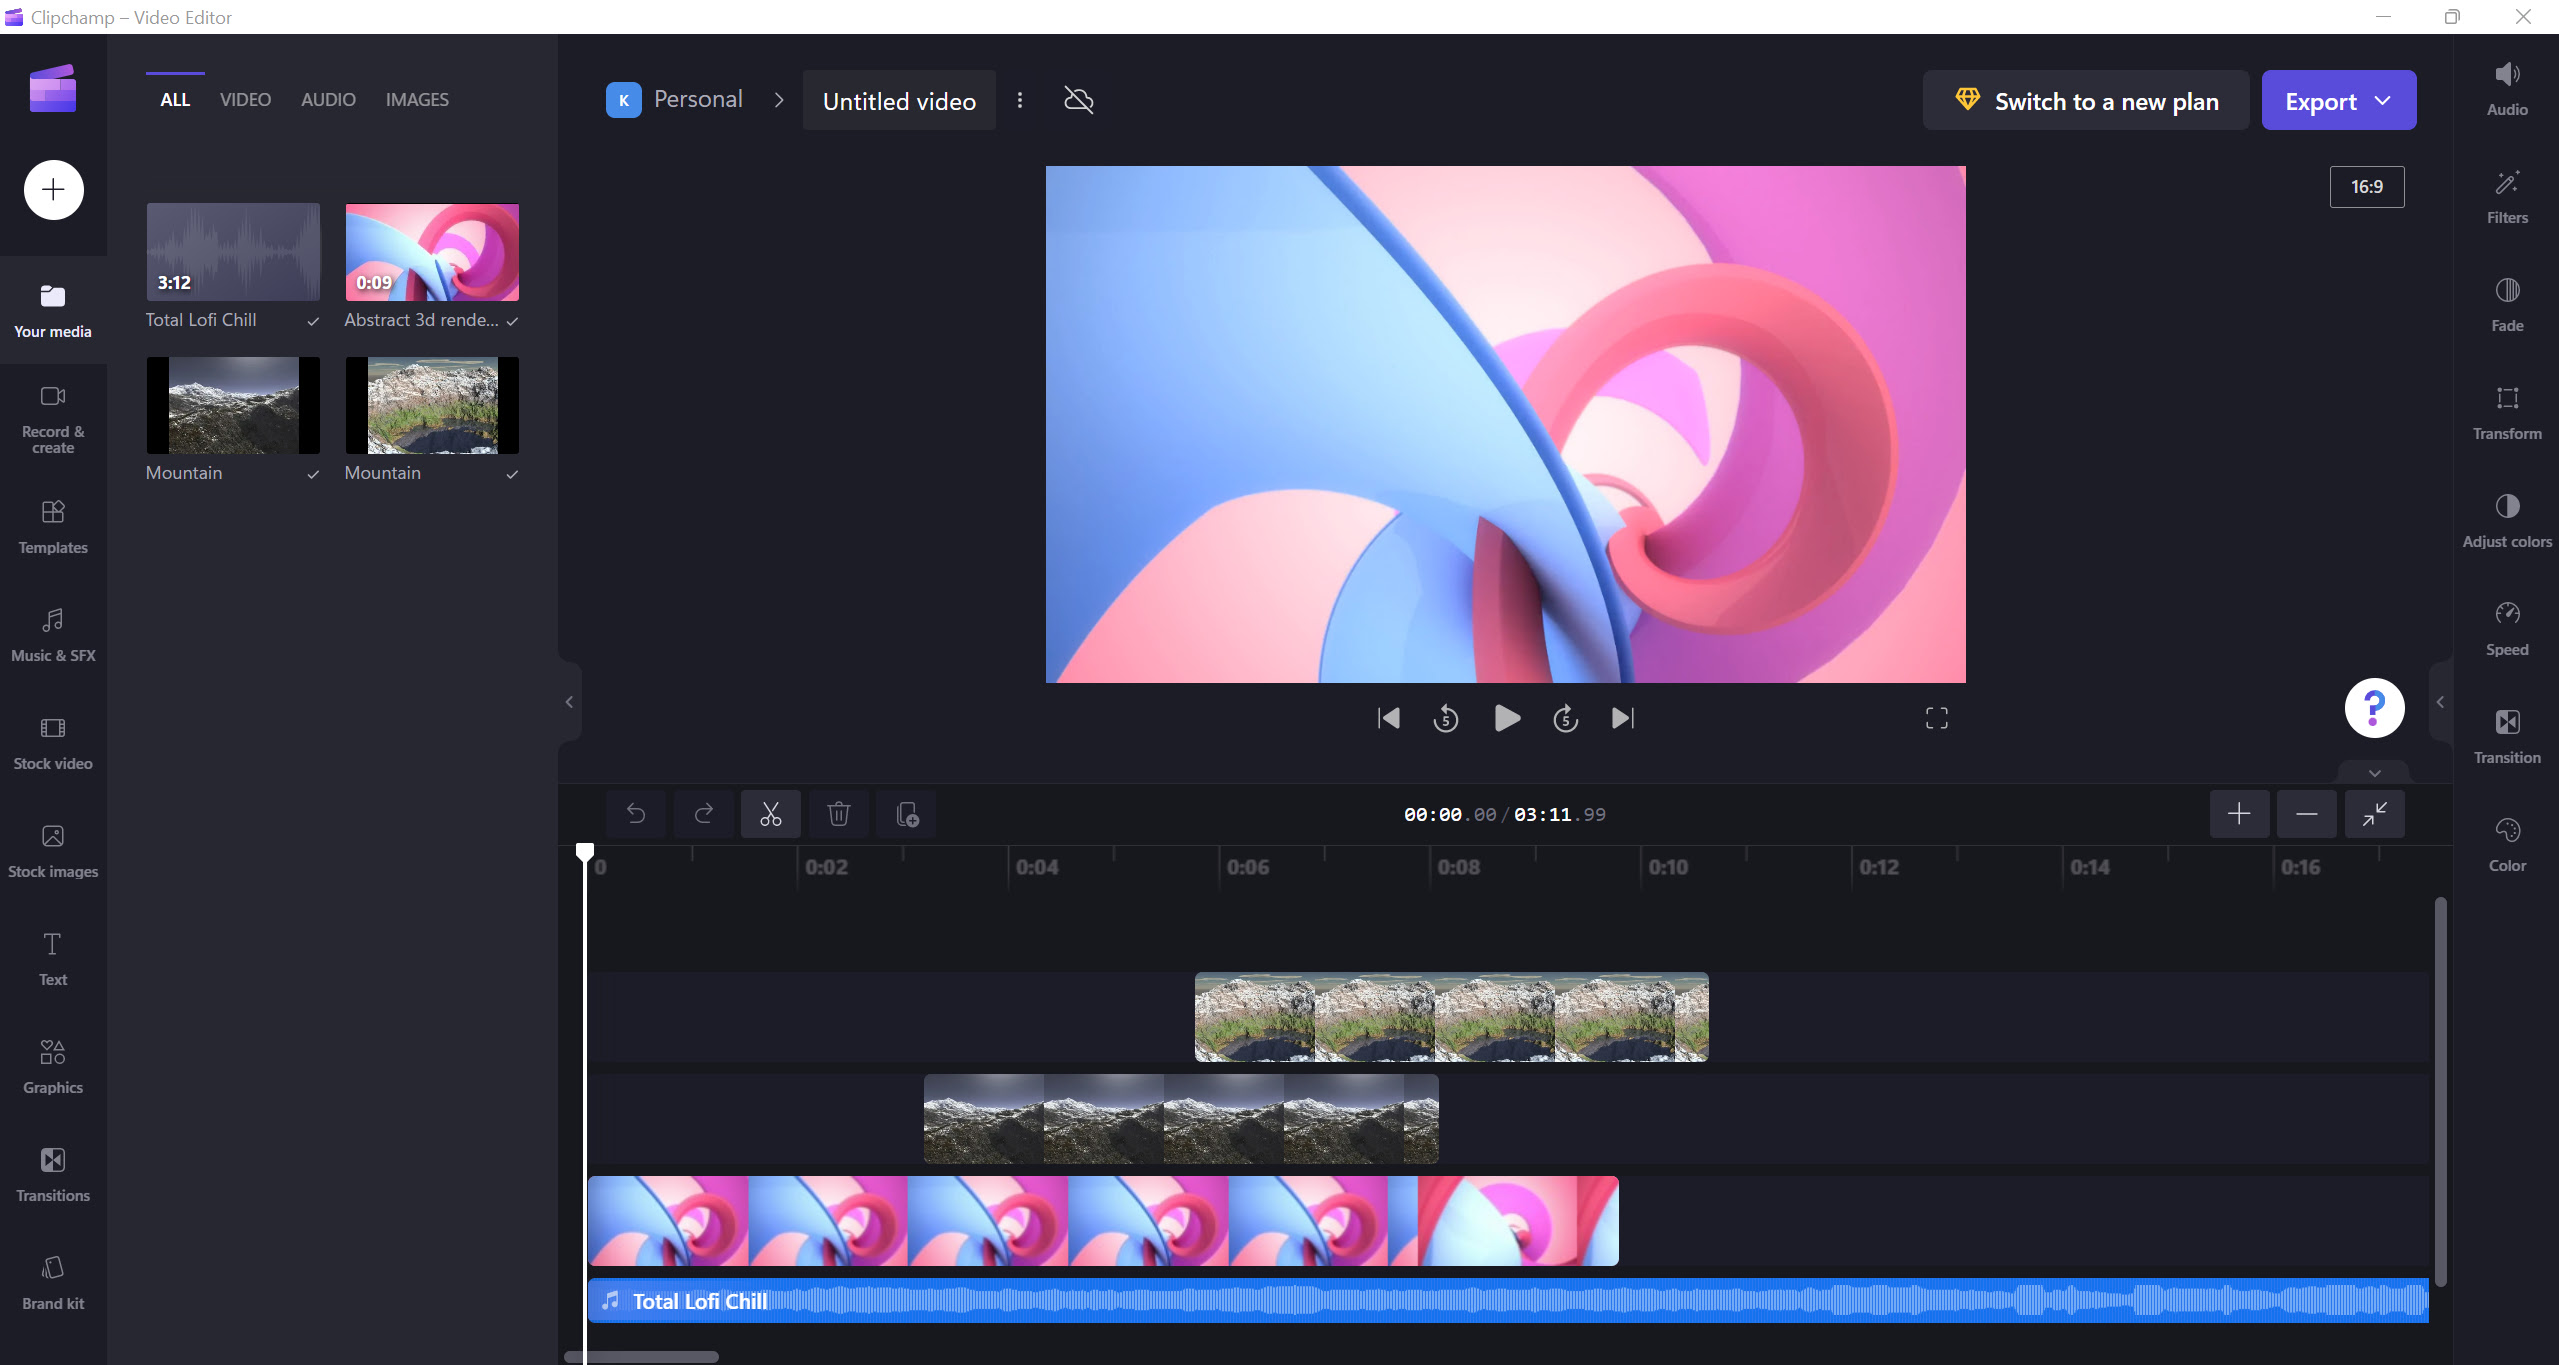The height and width of the screenshot is (1365, 2559).
Task: Collapse the right properties panel
Action: [x=2440, y=702]
